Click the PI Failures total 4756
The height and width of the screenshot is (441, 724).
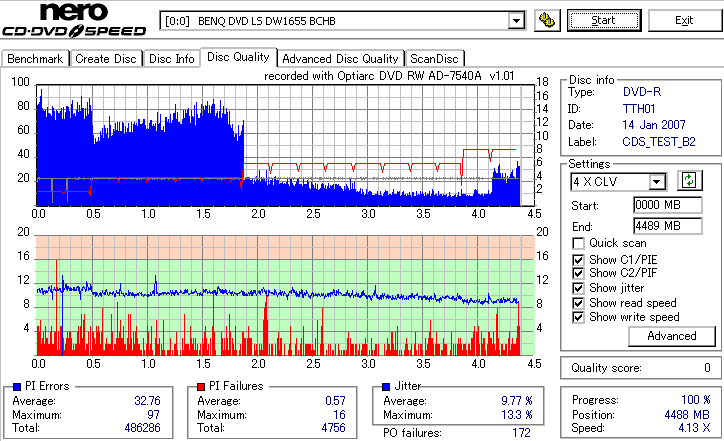[x=333, y=428]
